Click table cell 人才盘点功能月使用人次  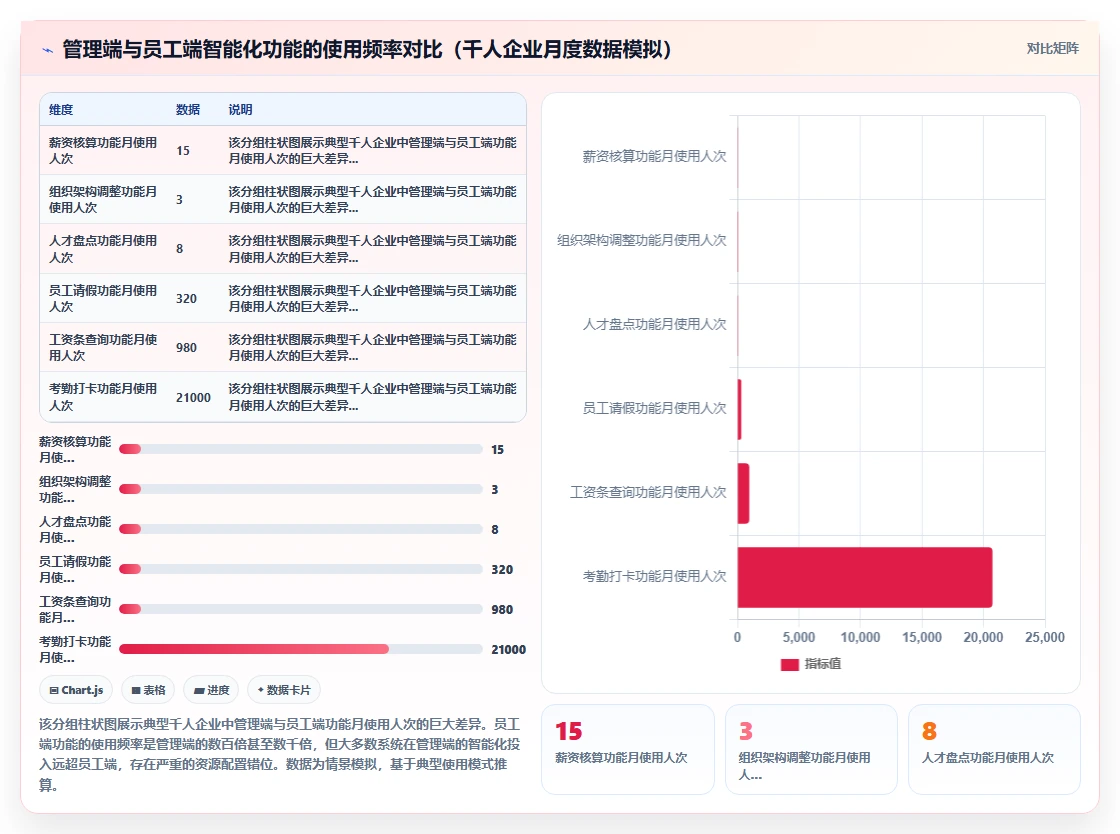[x=103, y=248]
